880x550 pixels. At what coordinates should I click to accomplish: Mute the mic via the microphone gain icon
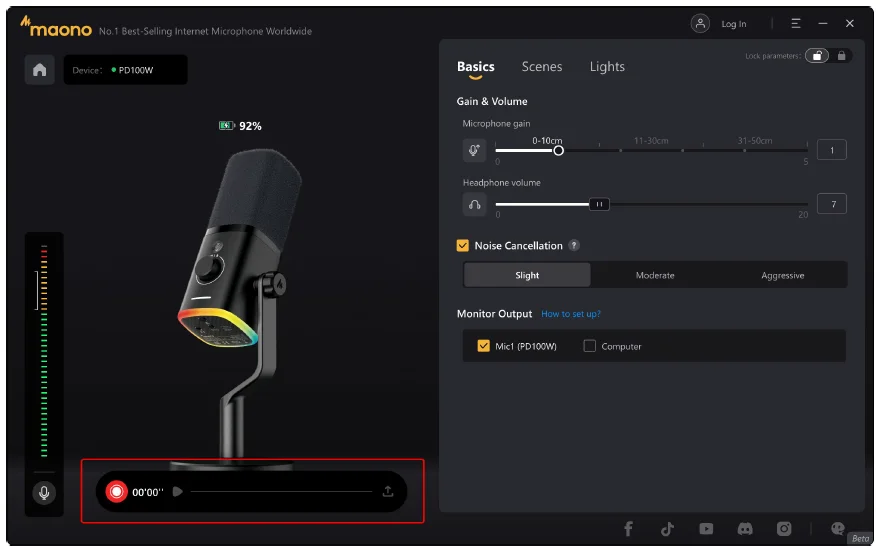tap(475, 151)
